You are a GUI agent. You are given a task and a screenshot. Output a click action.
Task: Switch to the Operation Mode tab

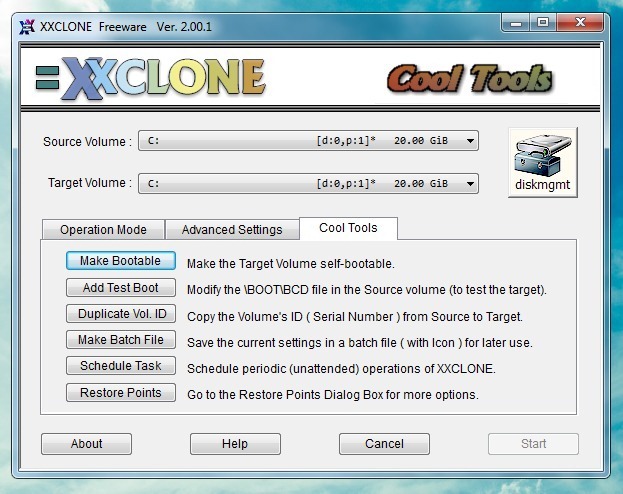pos(103,230)
